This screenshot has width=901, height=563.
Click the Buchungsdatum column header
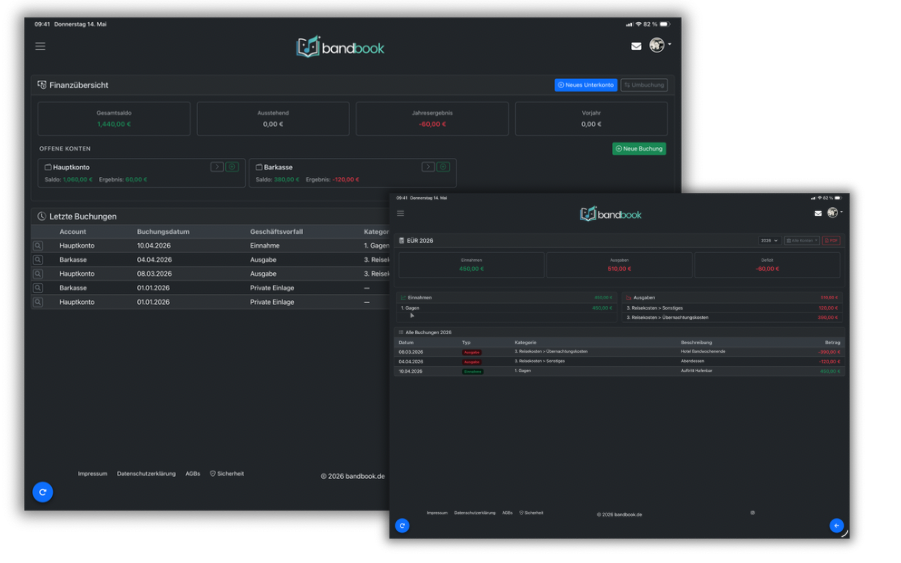click(163, 232)
